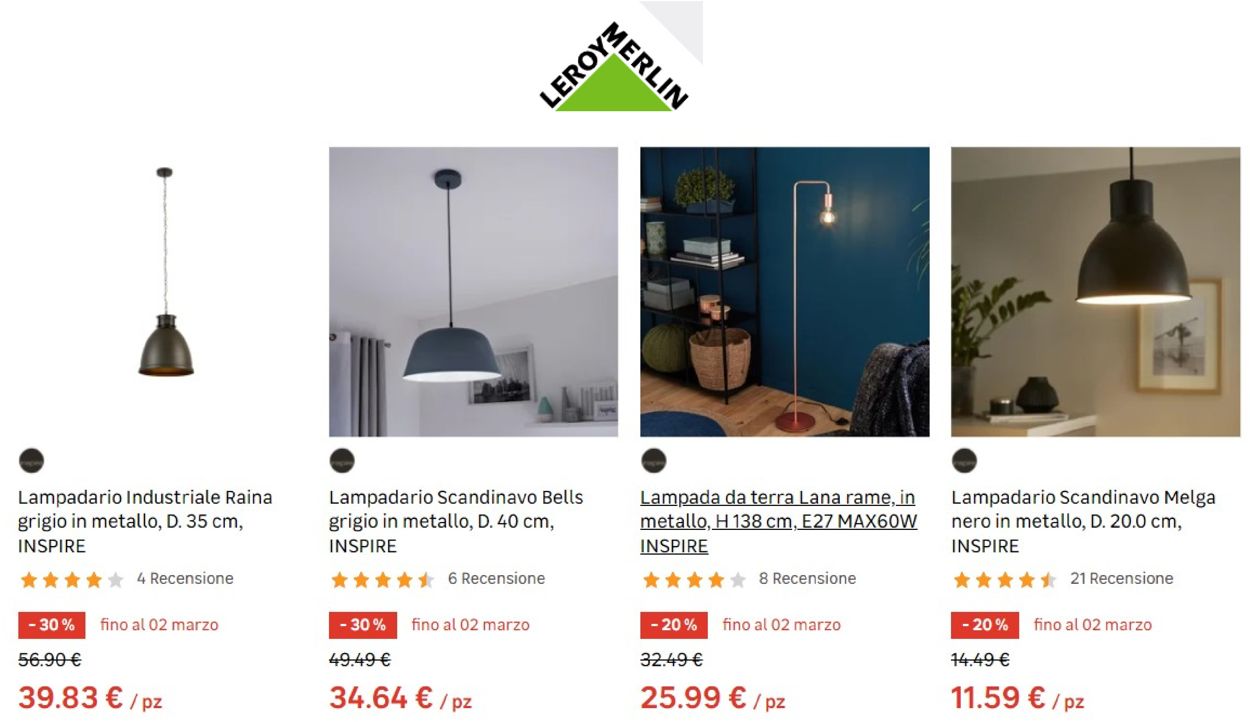Open the Lampada da terra Lana rame link
Viewport: 1250px width, 722px height.
pyautogui.click(x=778, y=522)
